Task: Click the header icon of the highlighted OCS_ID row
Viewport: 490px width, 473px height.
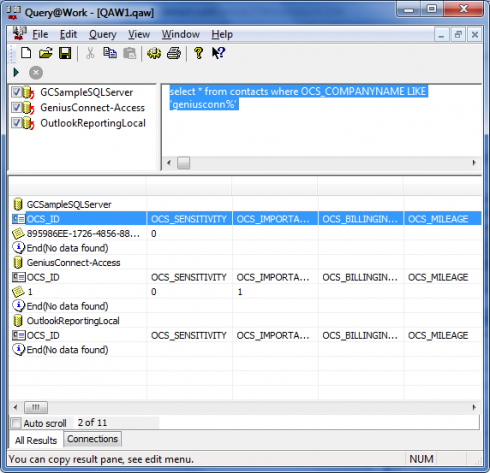Action: click(x=19, y=219)
